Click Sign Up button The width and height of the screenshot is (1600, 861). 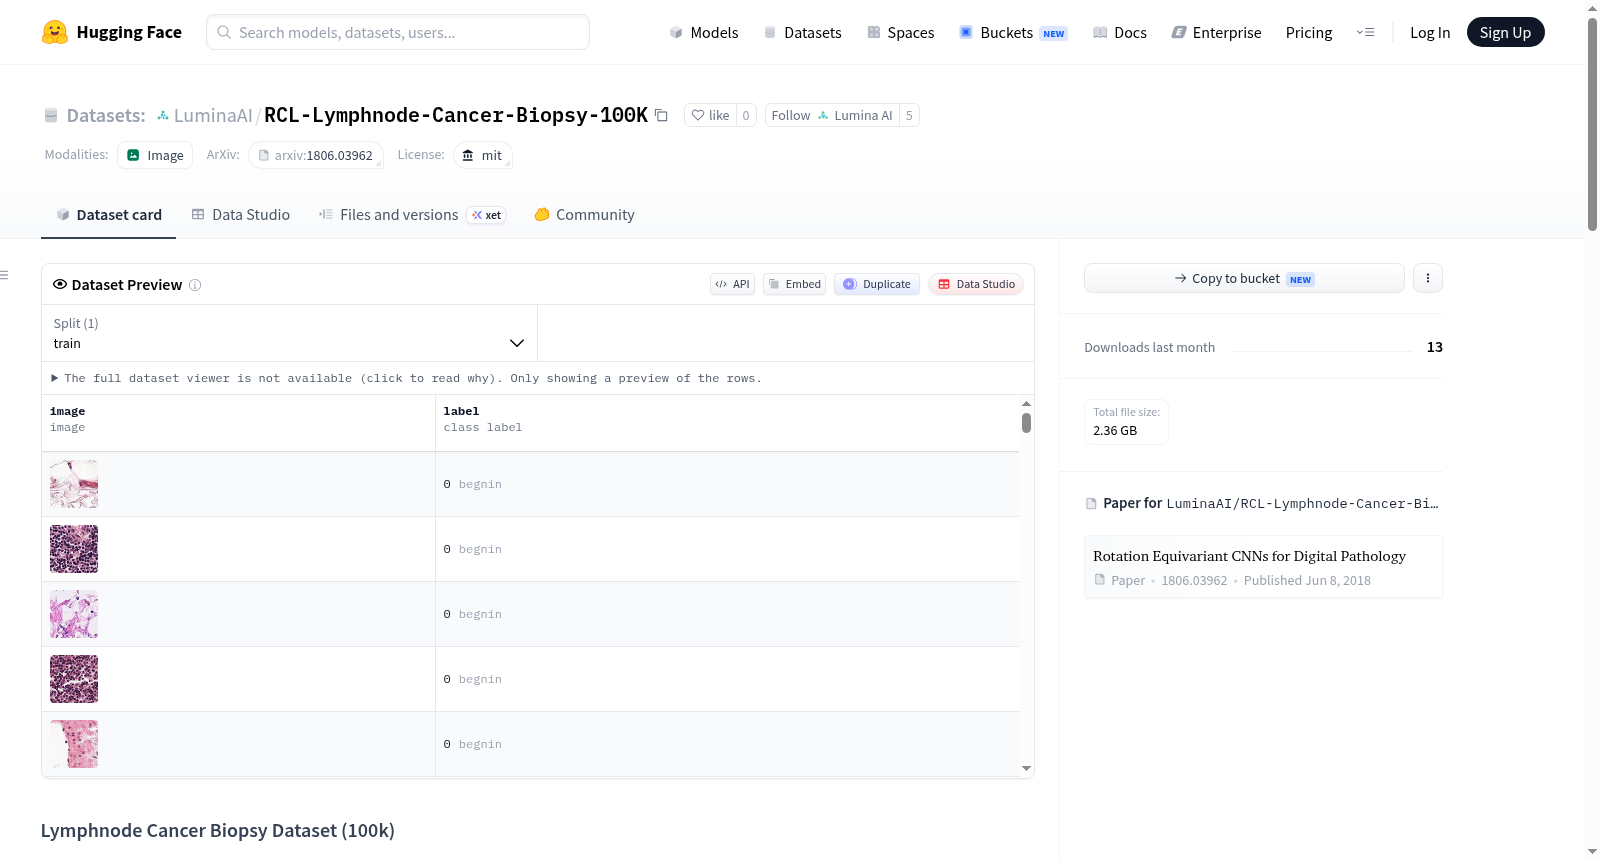[1505, 32]
